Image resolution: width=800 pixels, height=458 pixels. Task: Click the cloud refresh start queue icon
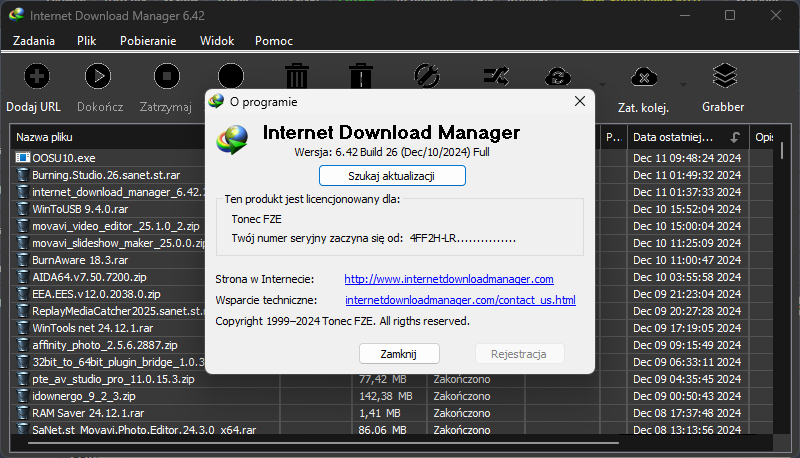click(x=558, y=77)
